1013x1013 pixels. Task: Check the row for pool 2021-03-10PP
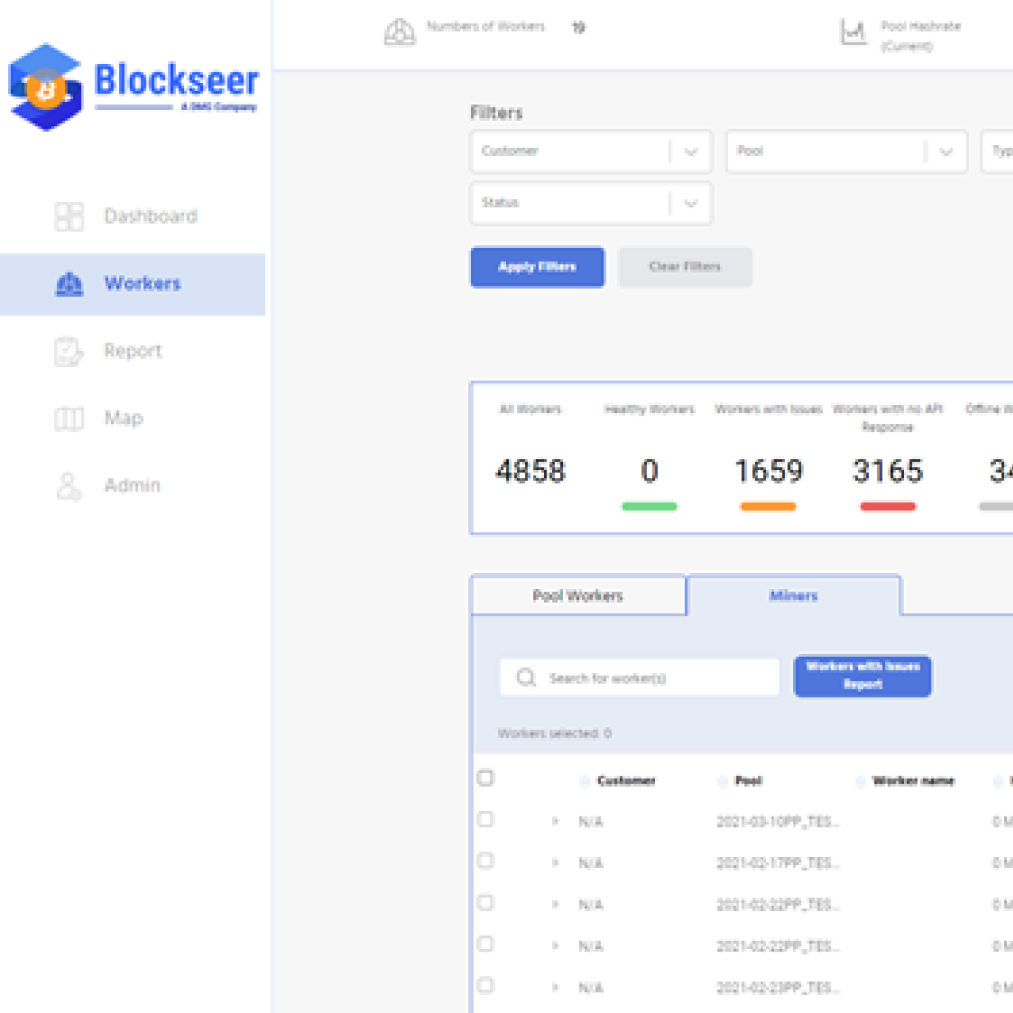coord(486,820)
